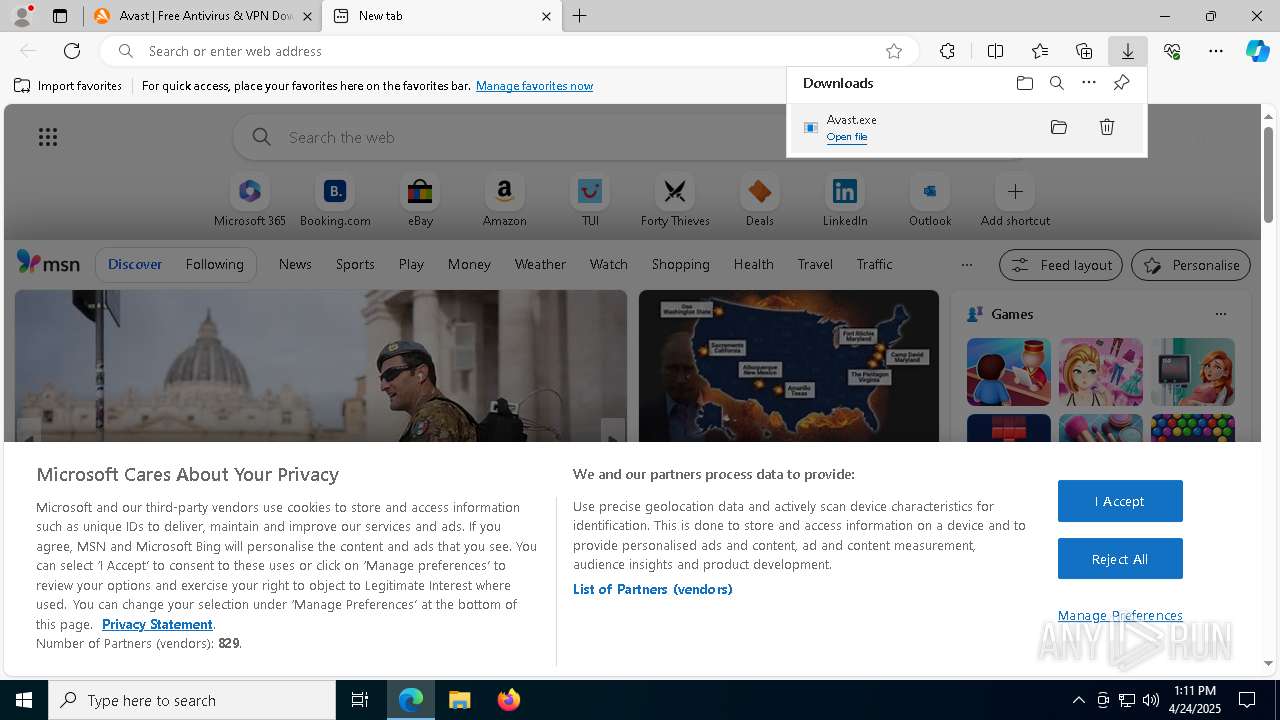Open the app launcher grid icon
This screenshot has height=720, width=1280.
(x=48, y=137)
